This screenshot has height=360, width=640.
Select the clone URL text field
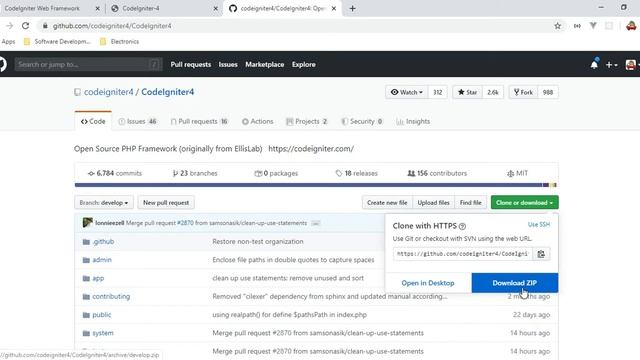[463, 254]
